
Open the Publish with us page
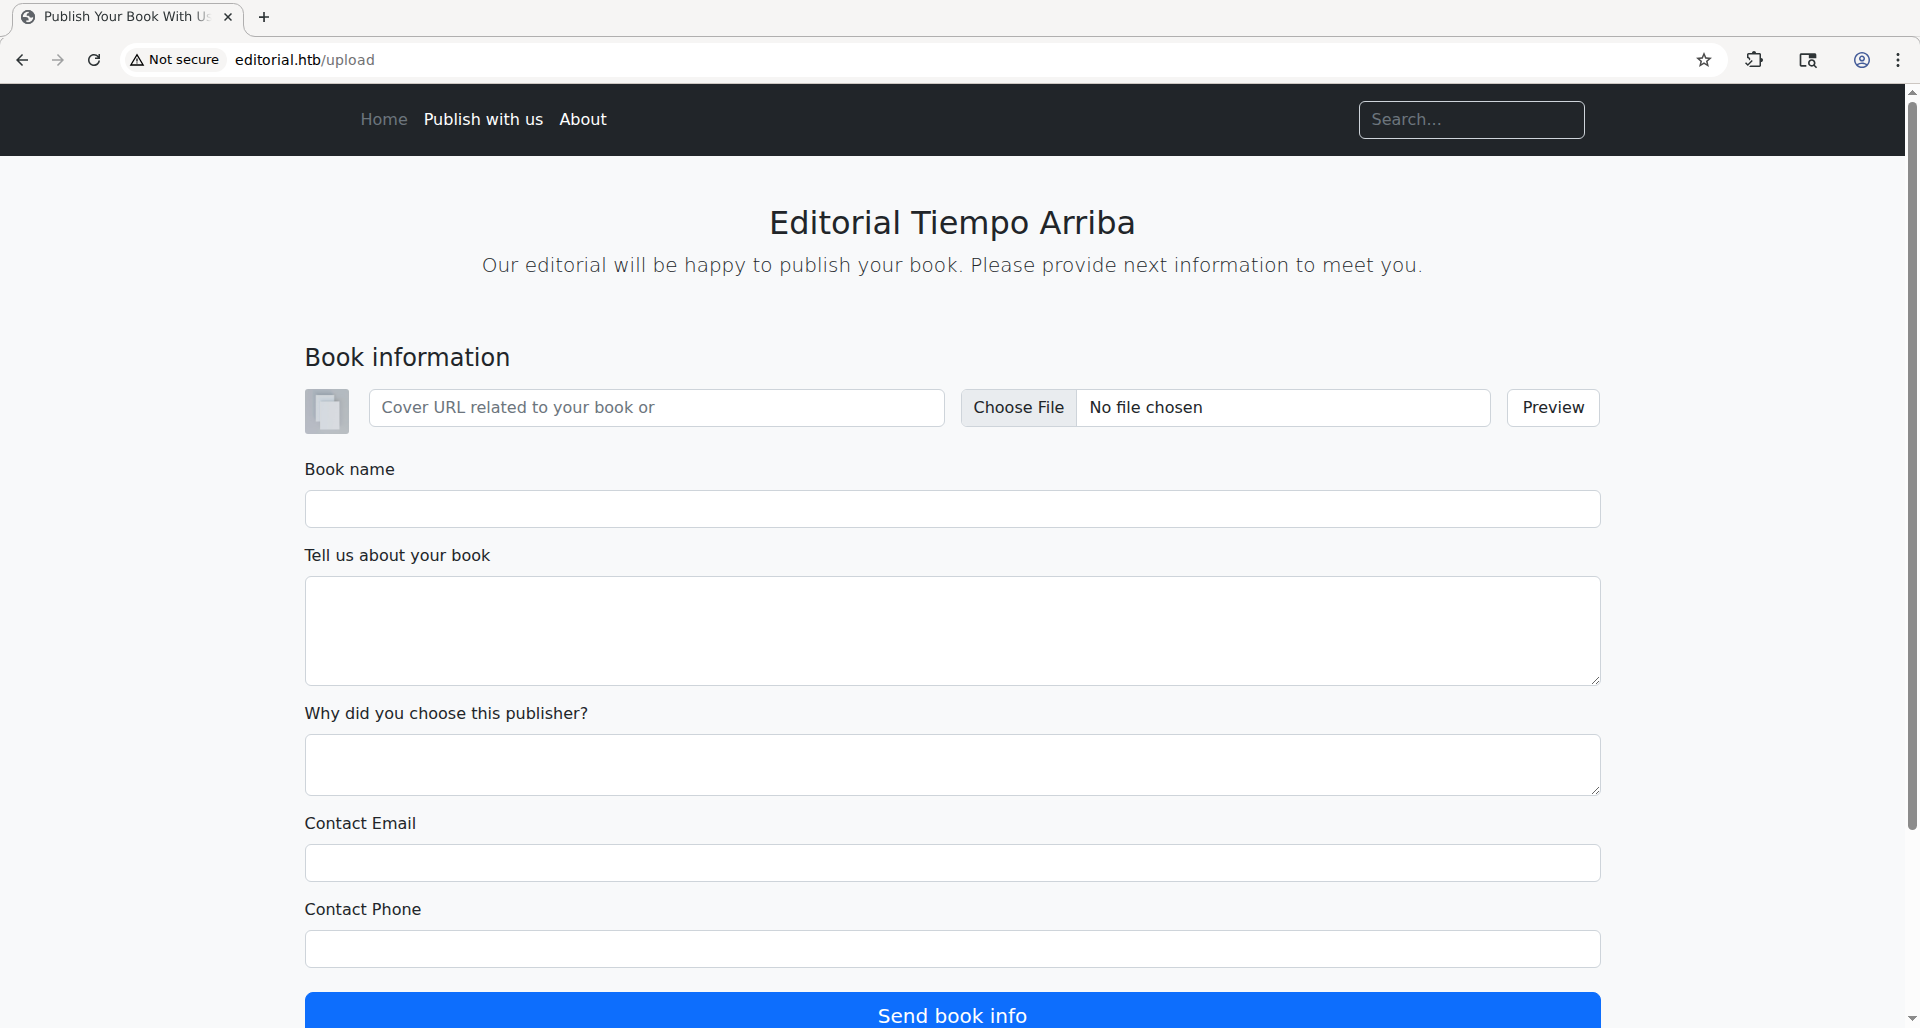tap(483, 119)
